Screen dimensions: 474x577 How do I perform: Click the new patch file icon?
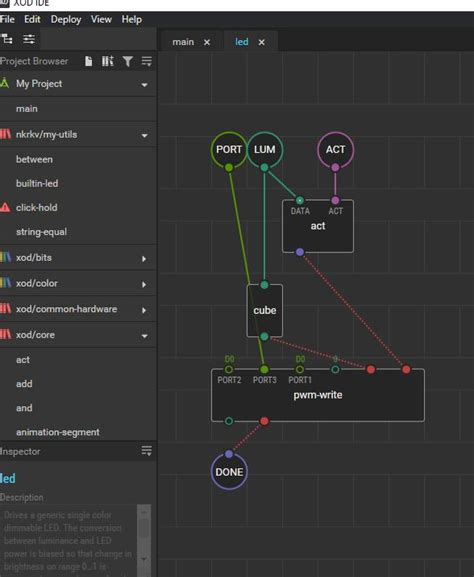pyautogui.click(x=88, y=61)
